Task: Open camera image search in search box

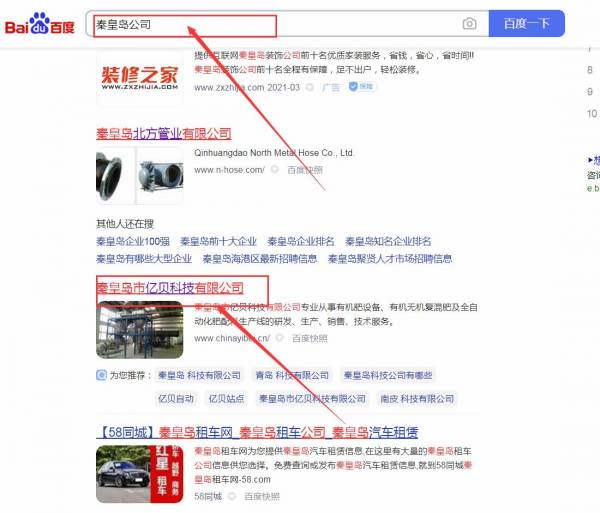Action: click(x=469, y=23)
